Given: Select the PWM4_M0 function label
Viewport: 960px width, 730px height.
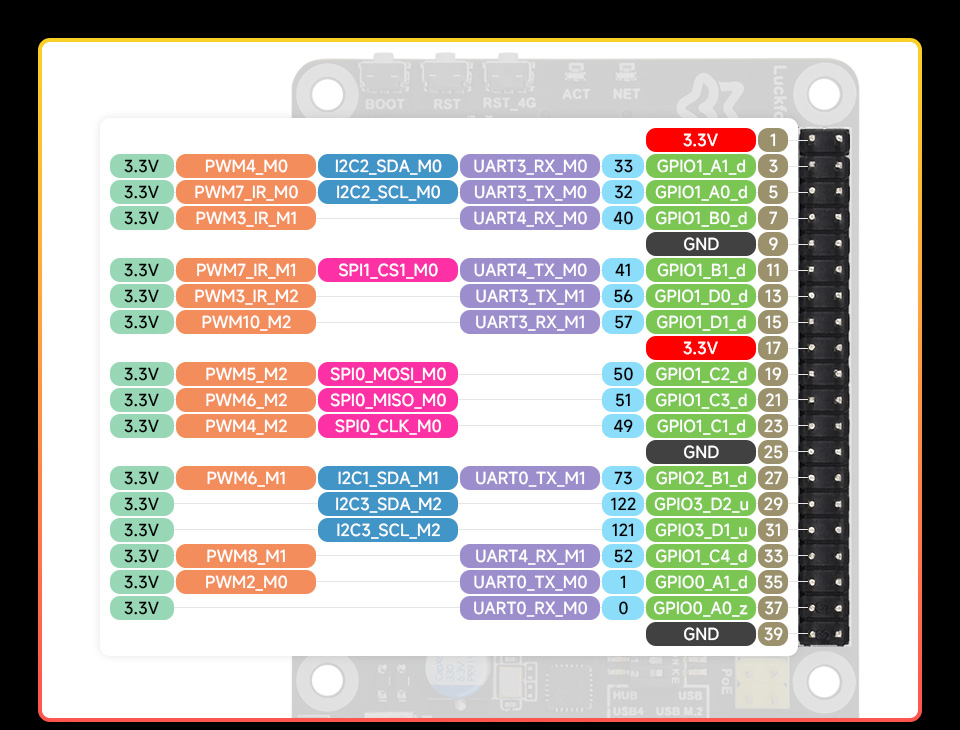Looking at the screenshot, I should [x=246, y=166].
